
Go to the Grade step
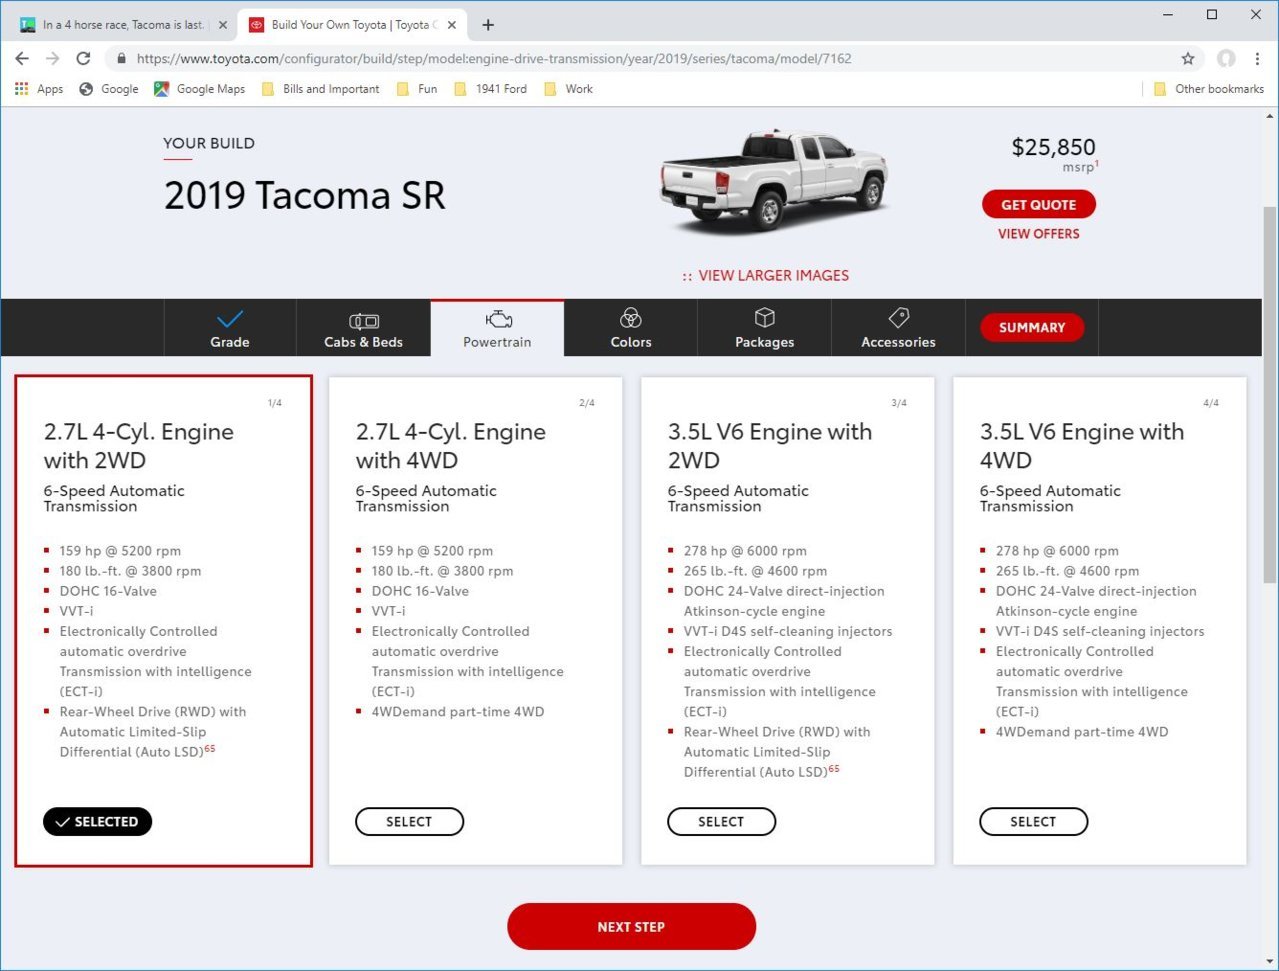click(230, 328)
